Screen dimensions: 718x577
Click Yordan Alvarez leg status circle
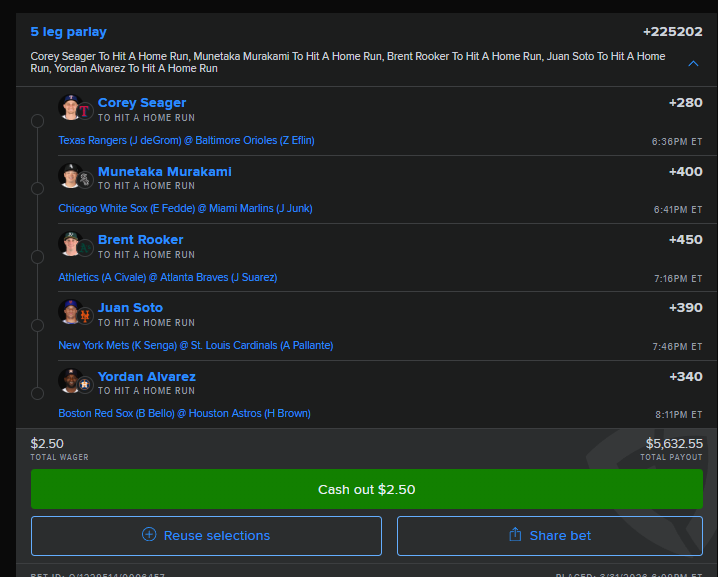(37, 393)
